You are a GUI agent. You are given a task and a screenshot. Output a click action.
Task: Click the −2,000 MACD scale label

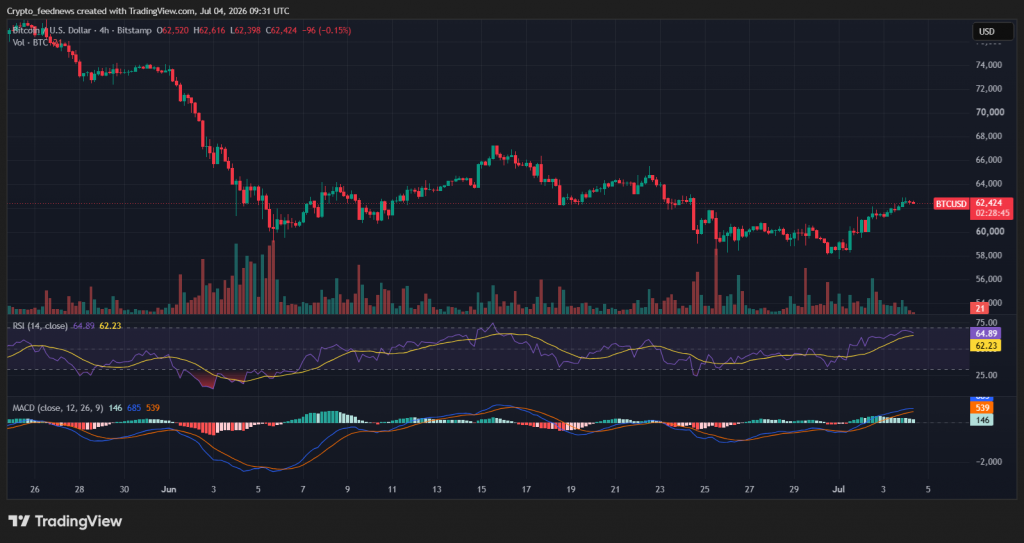click(988, 461)
